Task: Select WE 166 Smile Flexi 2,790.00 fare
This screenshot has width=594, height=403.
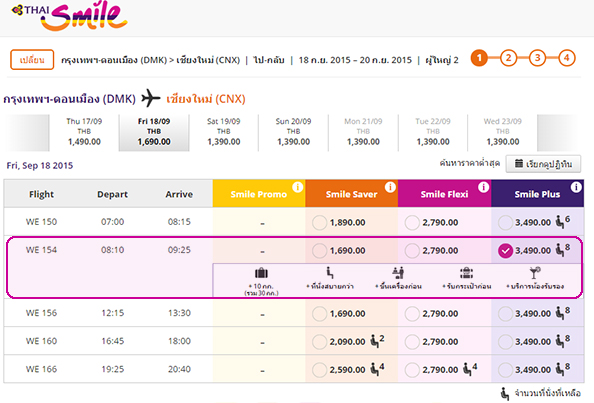Action: click(412, 370)
